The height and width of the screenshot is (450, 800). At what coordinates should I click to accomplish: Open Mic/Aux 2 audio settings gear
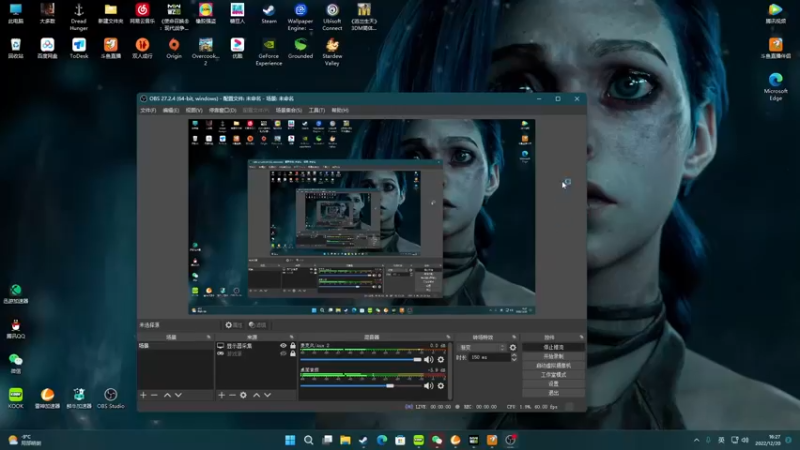(441, 360)
